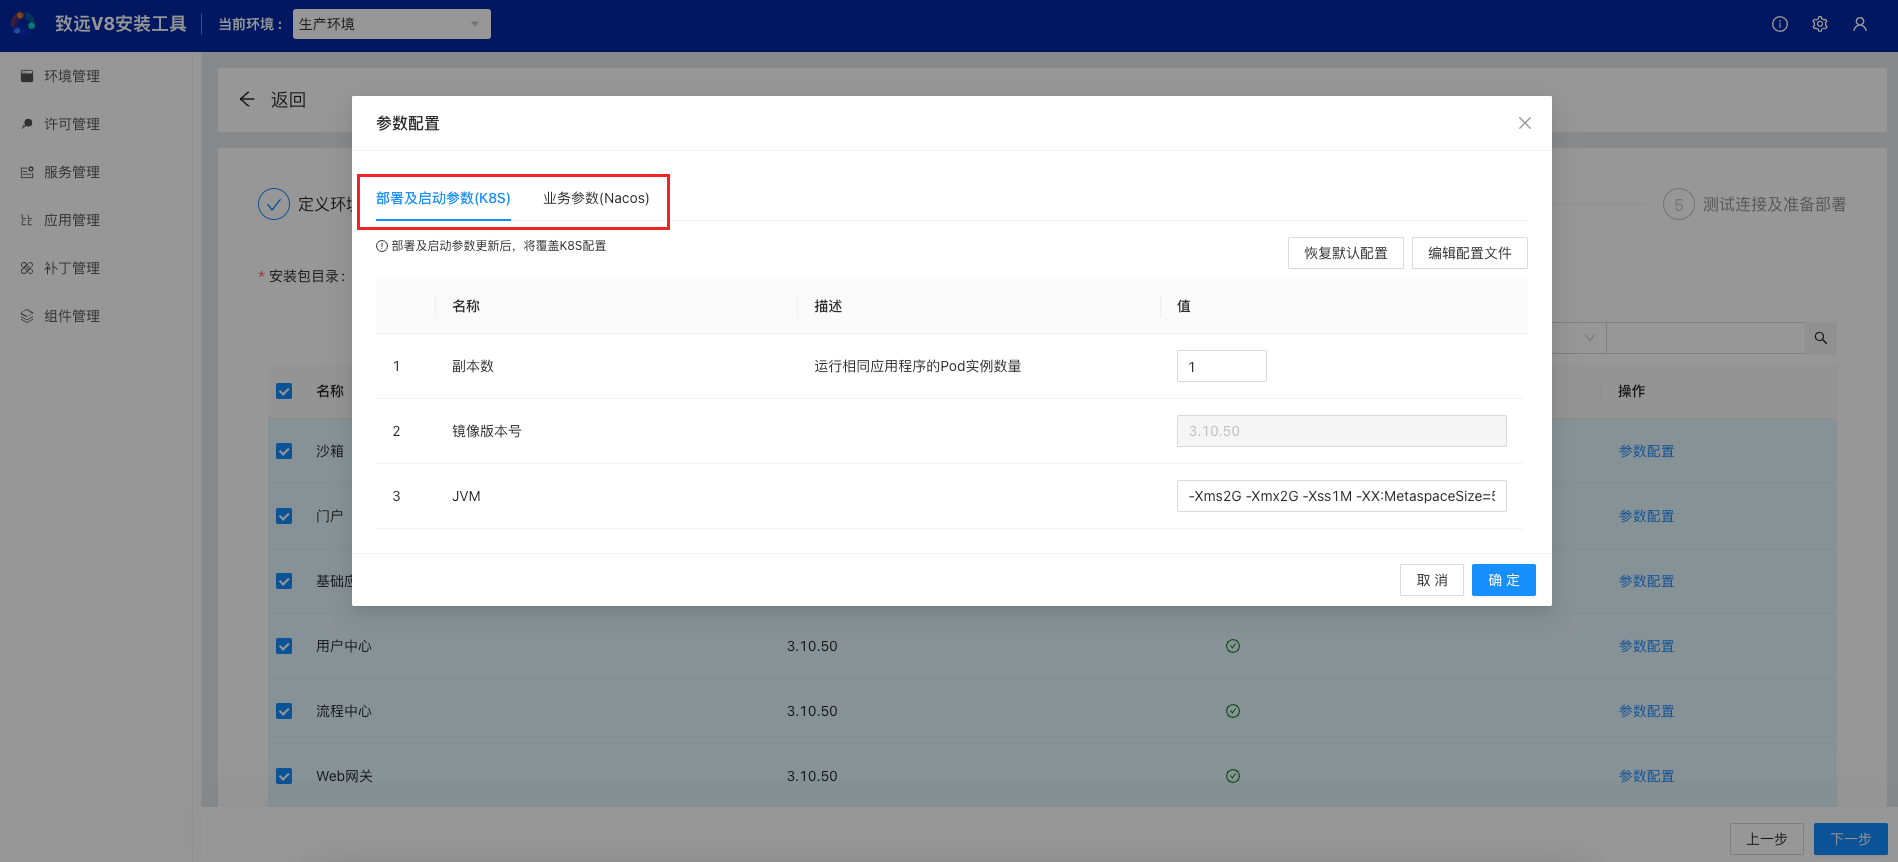Click 编辑配置文件 button

pyautogui.click(x=1469, y=253)
